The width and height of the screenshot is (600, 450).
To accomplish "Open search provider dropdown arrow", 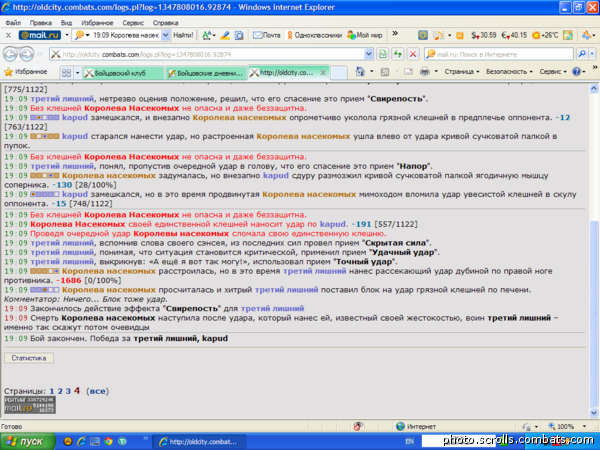I will (592, 54).
